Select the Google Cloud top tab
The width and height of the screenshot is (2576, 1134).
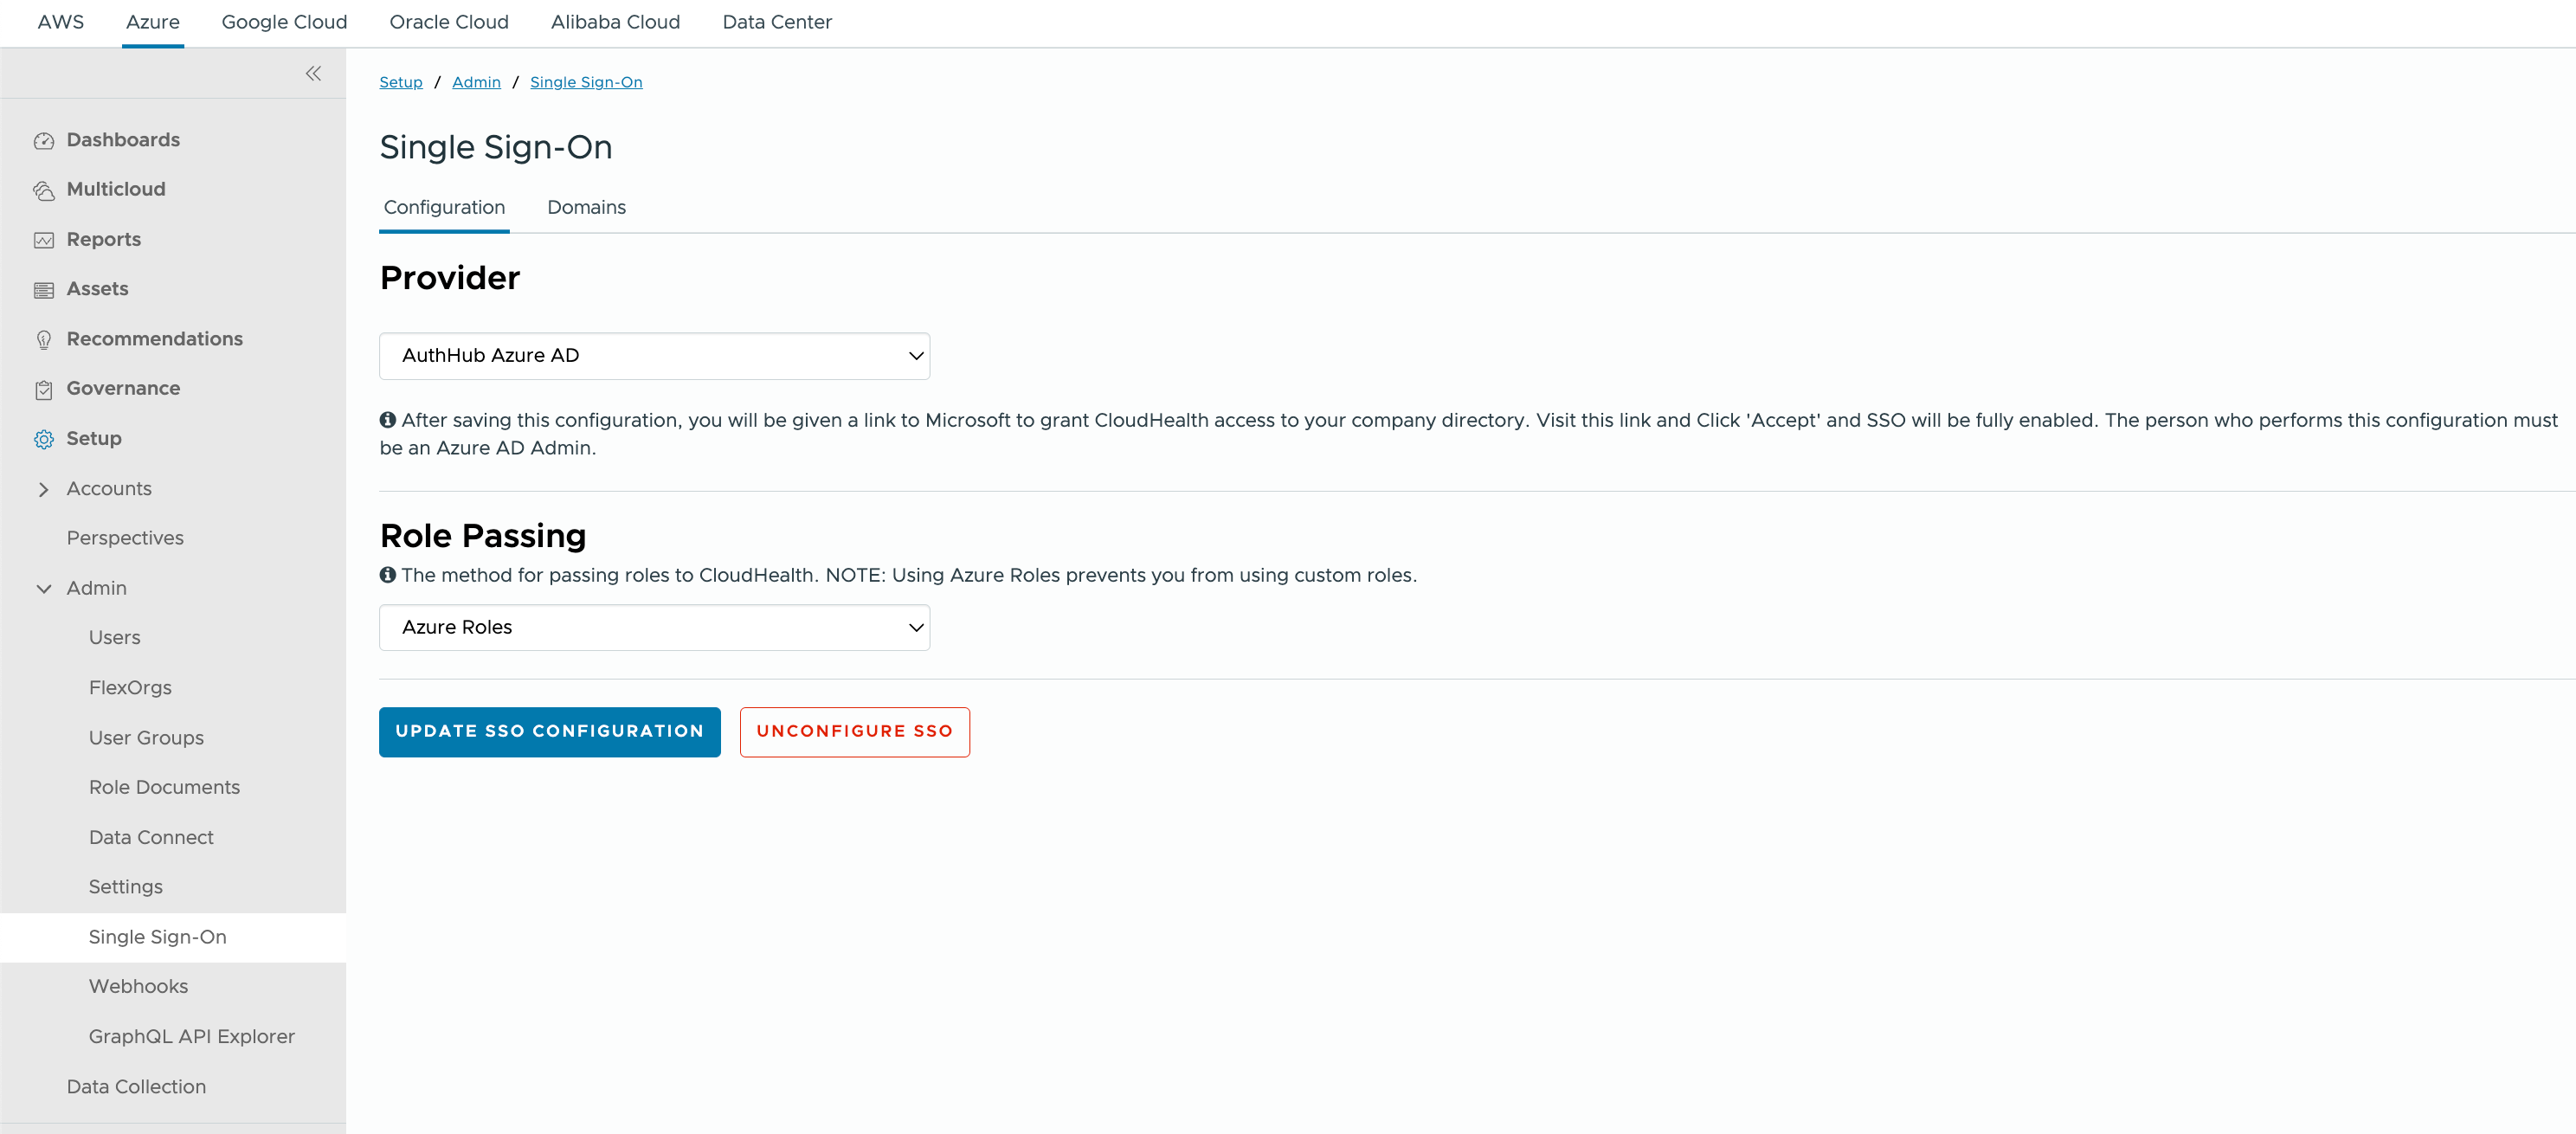tap(284, 22)
